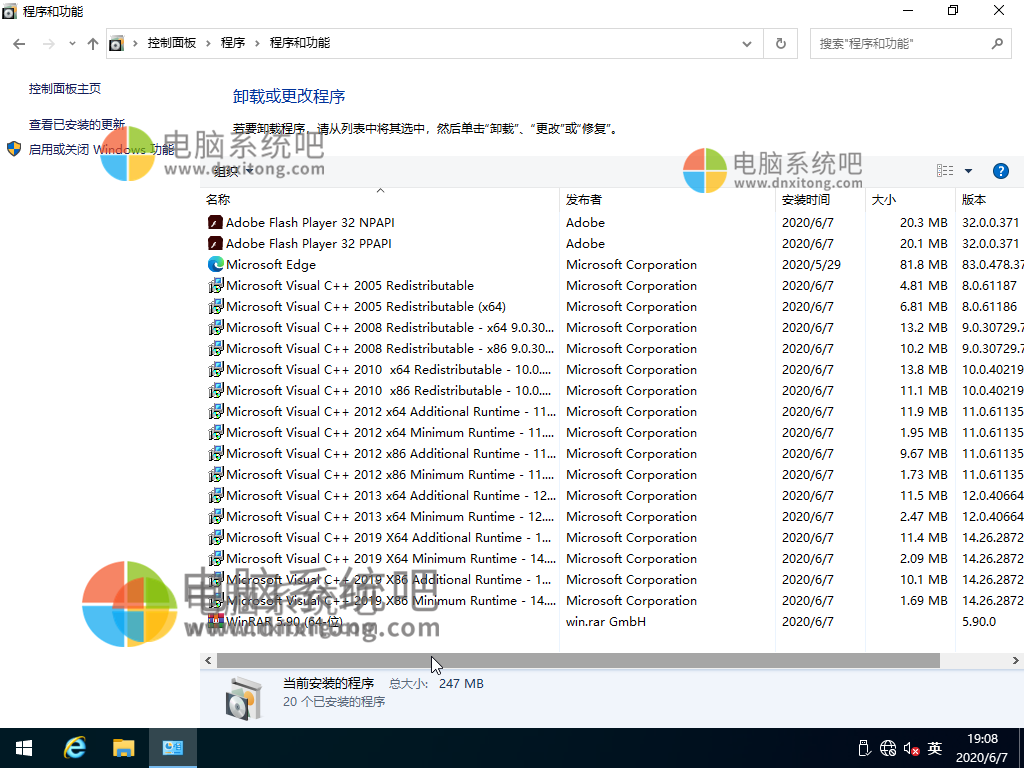1024x768 pixels.
Task: Switch input language via 英 indicator
Action: pos(934,747)
